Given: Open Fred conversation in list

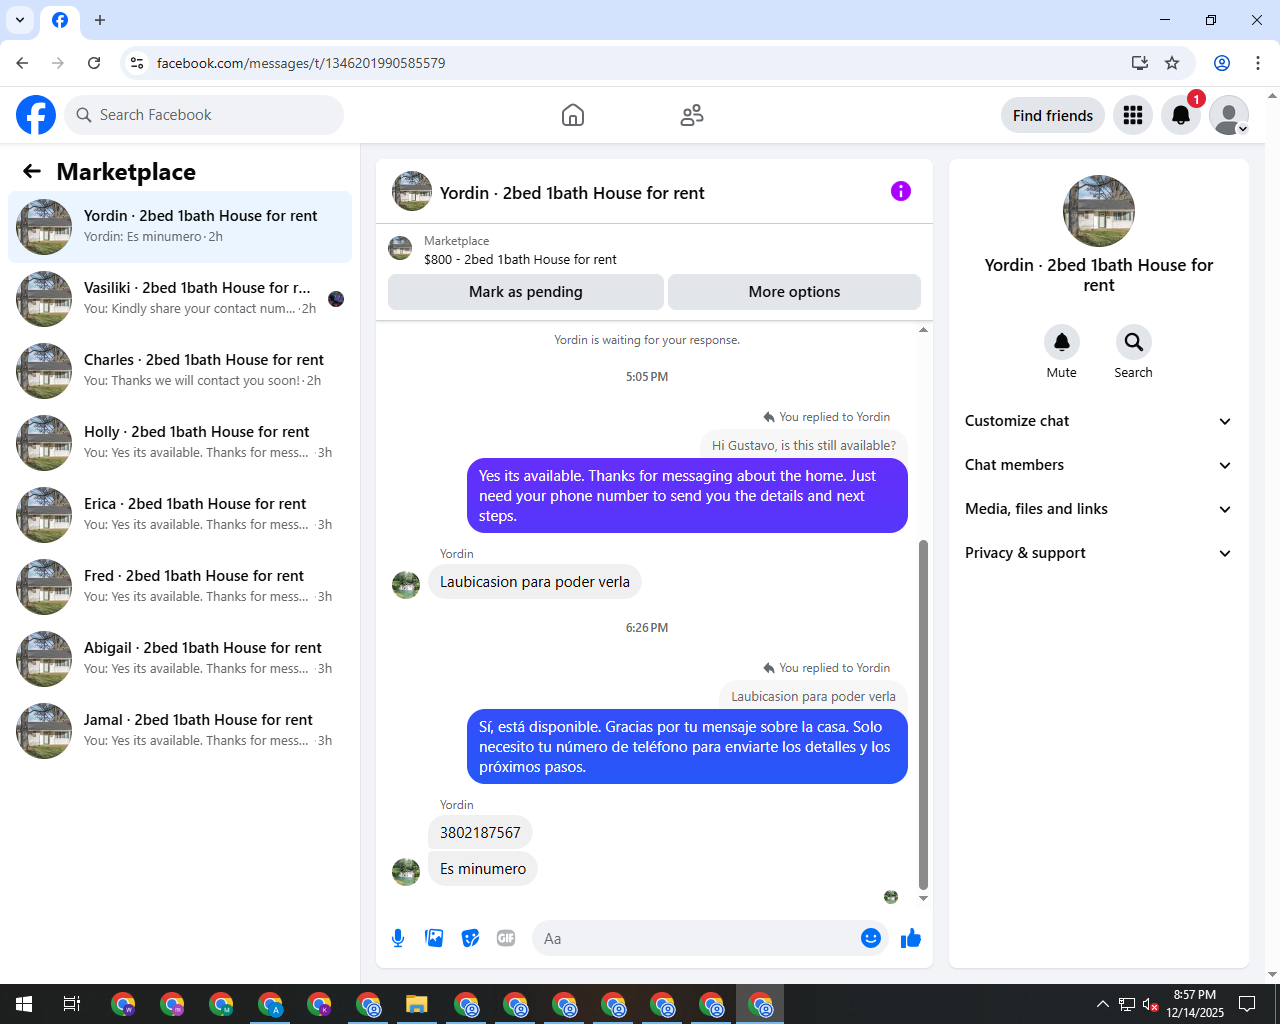Looking at the screenshot, I should pyautogui.click(x=180, y=587).
